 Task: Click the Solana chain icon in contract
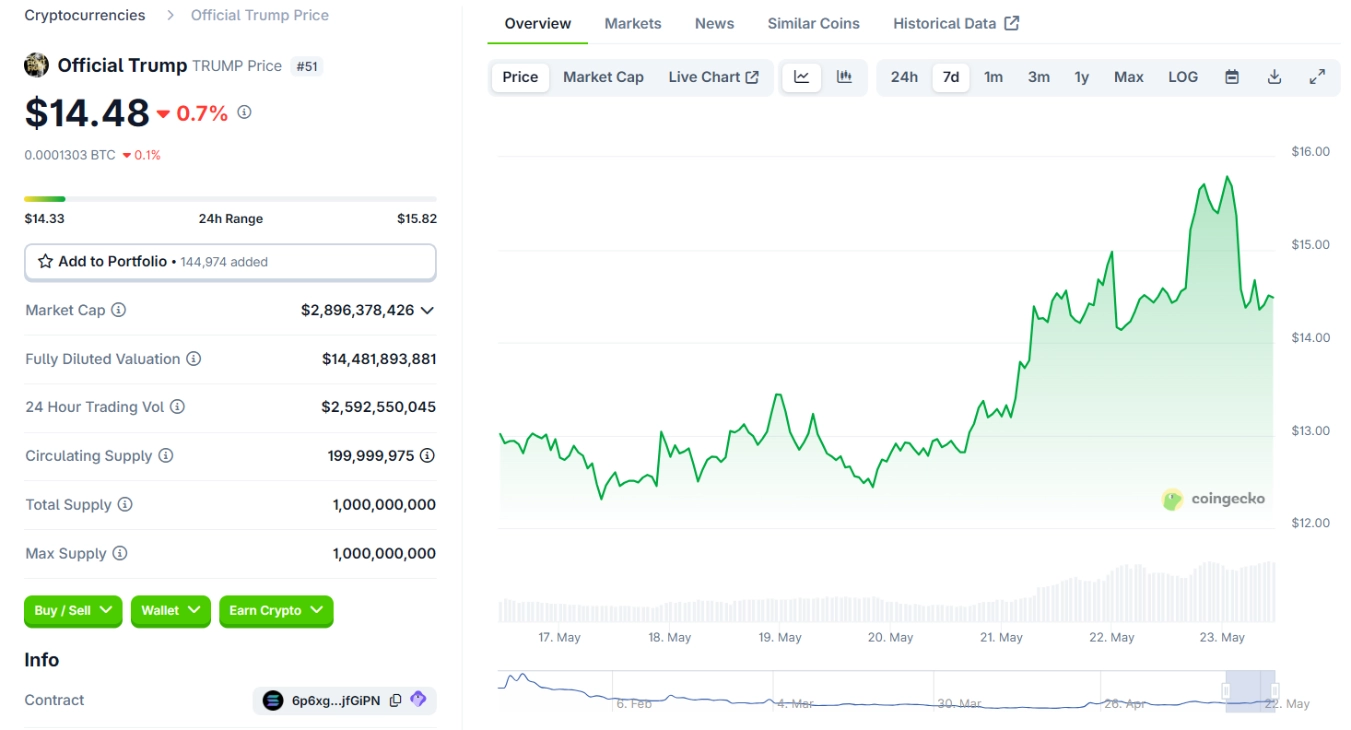(273, 700)
